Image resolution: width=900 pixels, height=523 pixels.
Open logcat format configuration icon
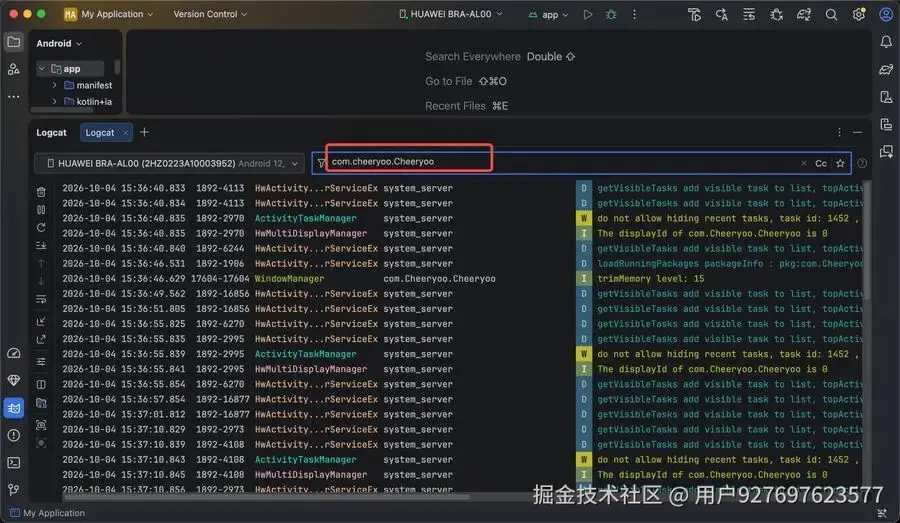[41, 362]
